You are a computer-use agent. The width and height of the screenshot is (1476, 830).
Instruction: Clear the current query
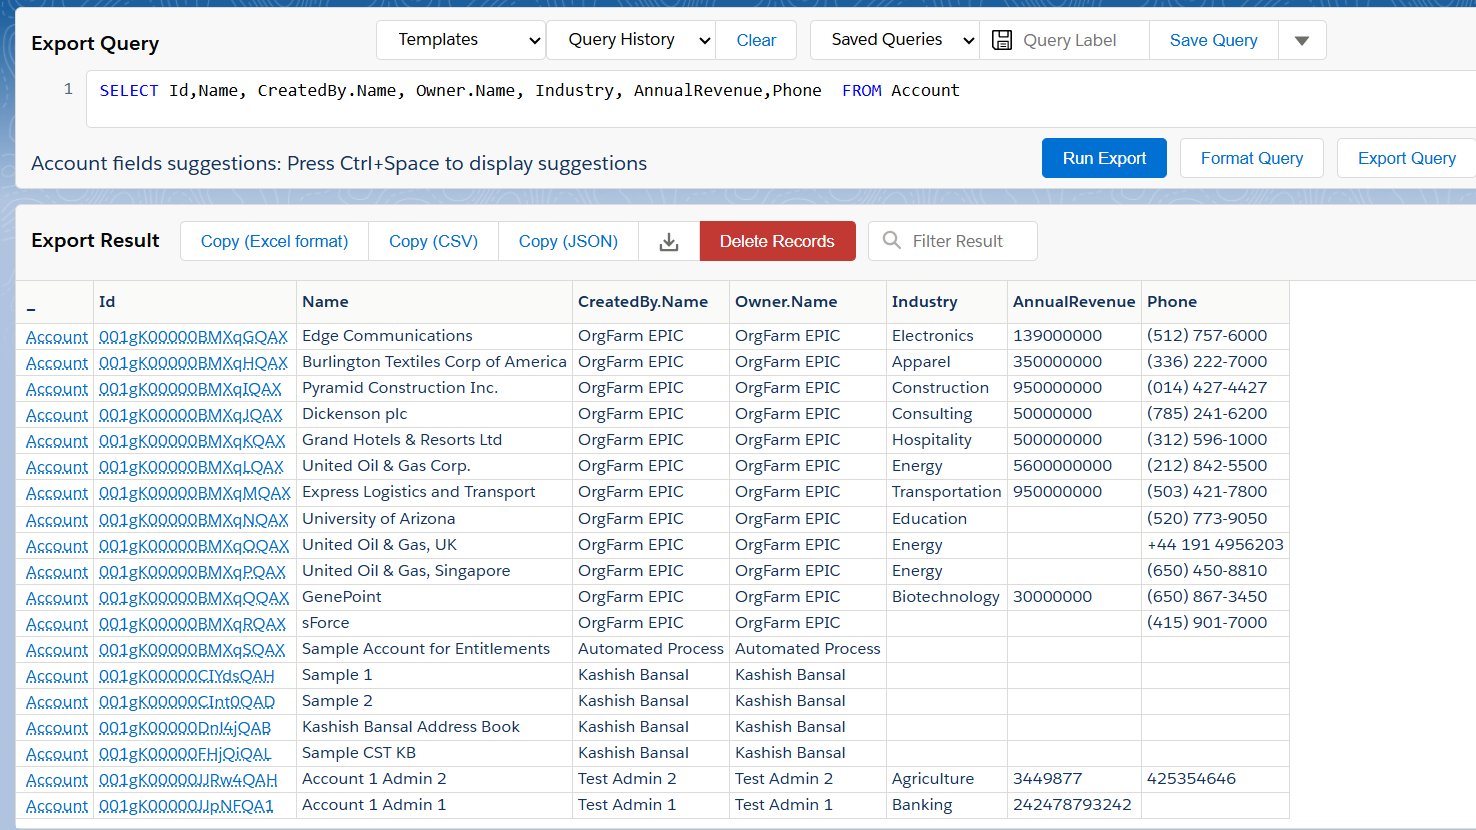click(x=756, y=40)
